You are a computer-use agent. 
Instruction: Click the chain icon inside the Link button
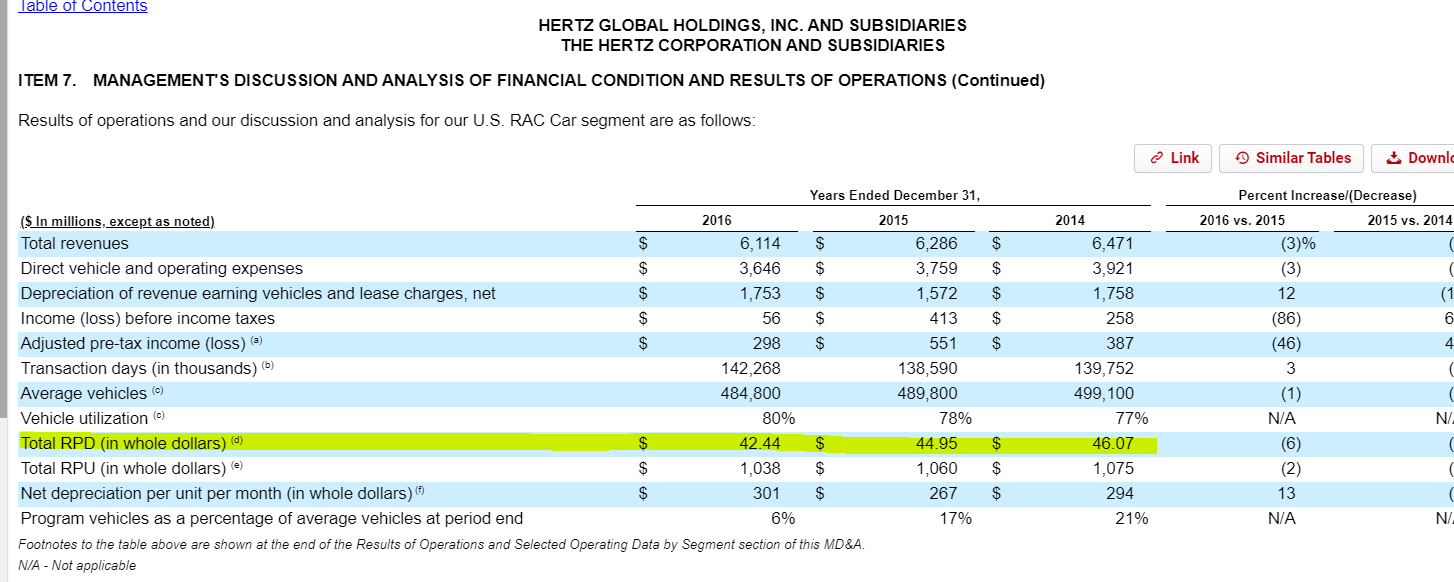pos(1156,158)
